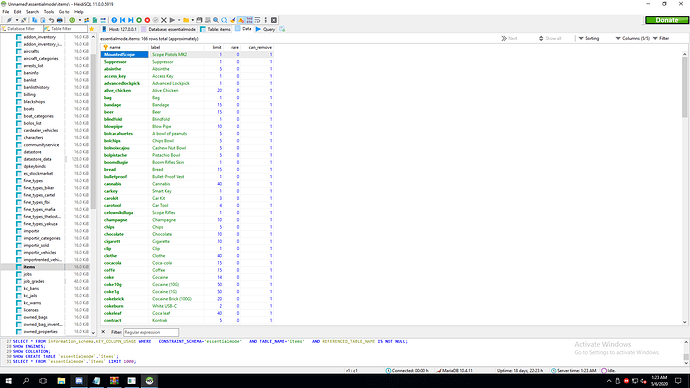The image size is (690, 388).
Task: Select the characters table in tree
Action: tap(33, 138)
